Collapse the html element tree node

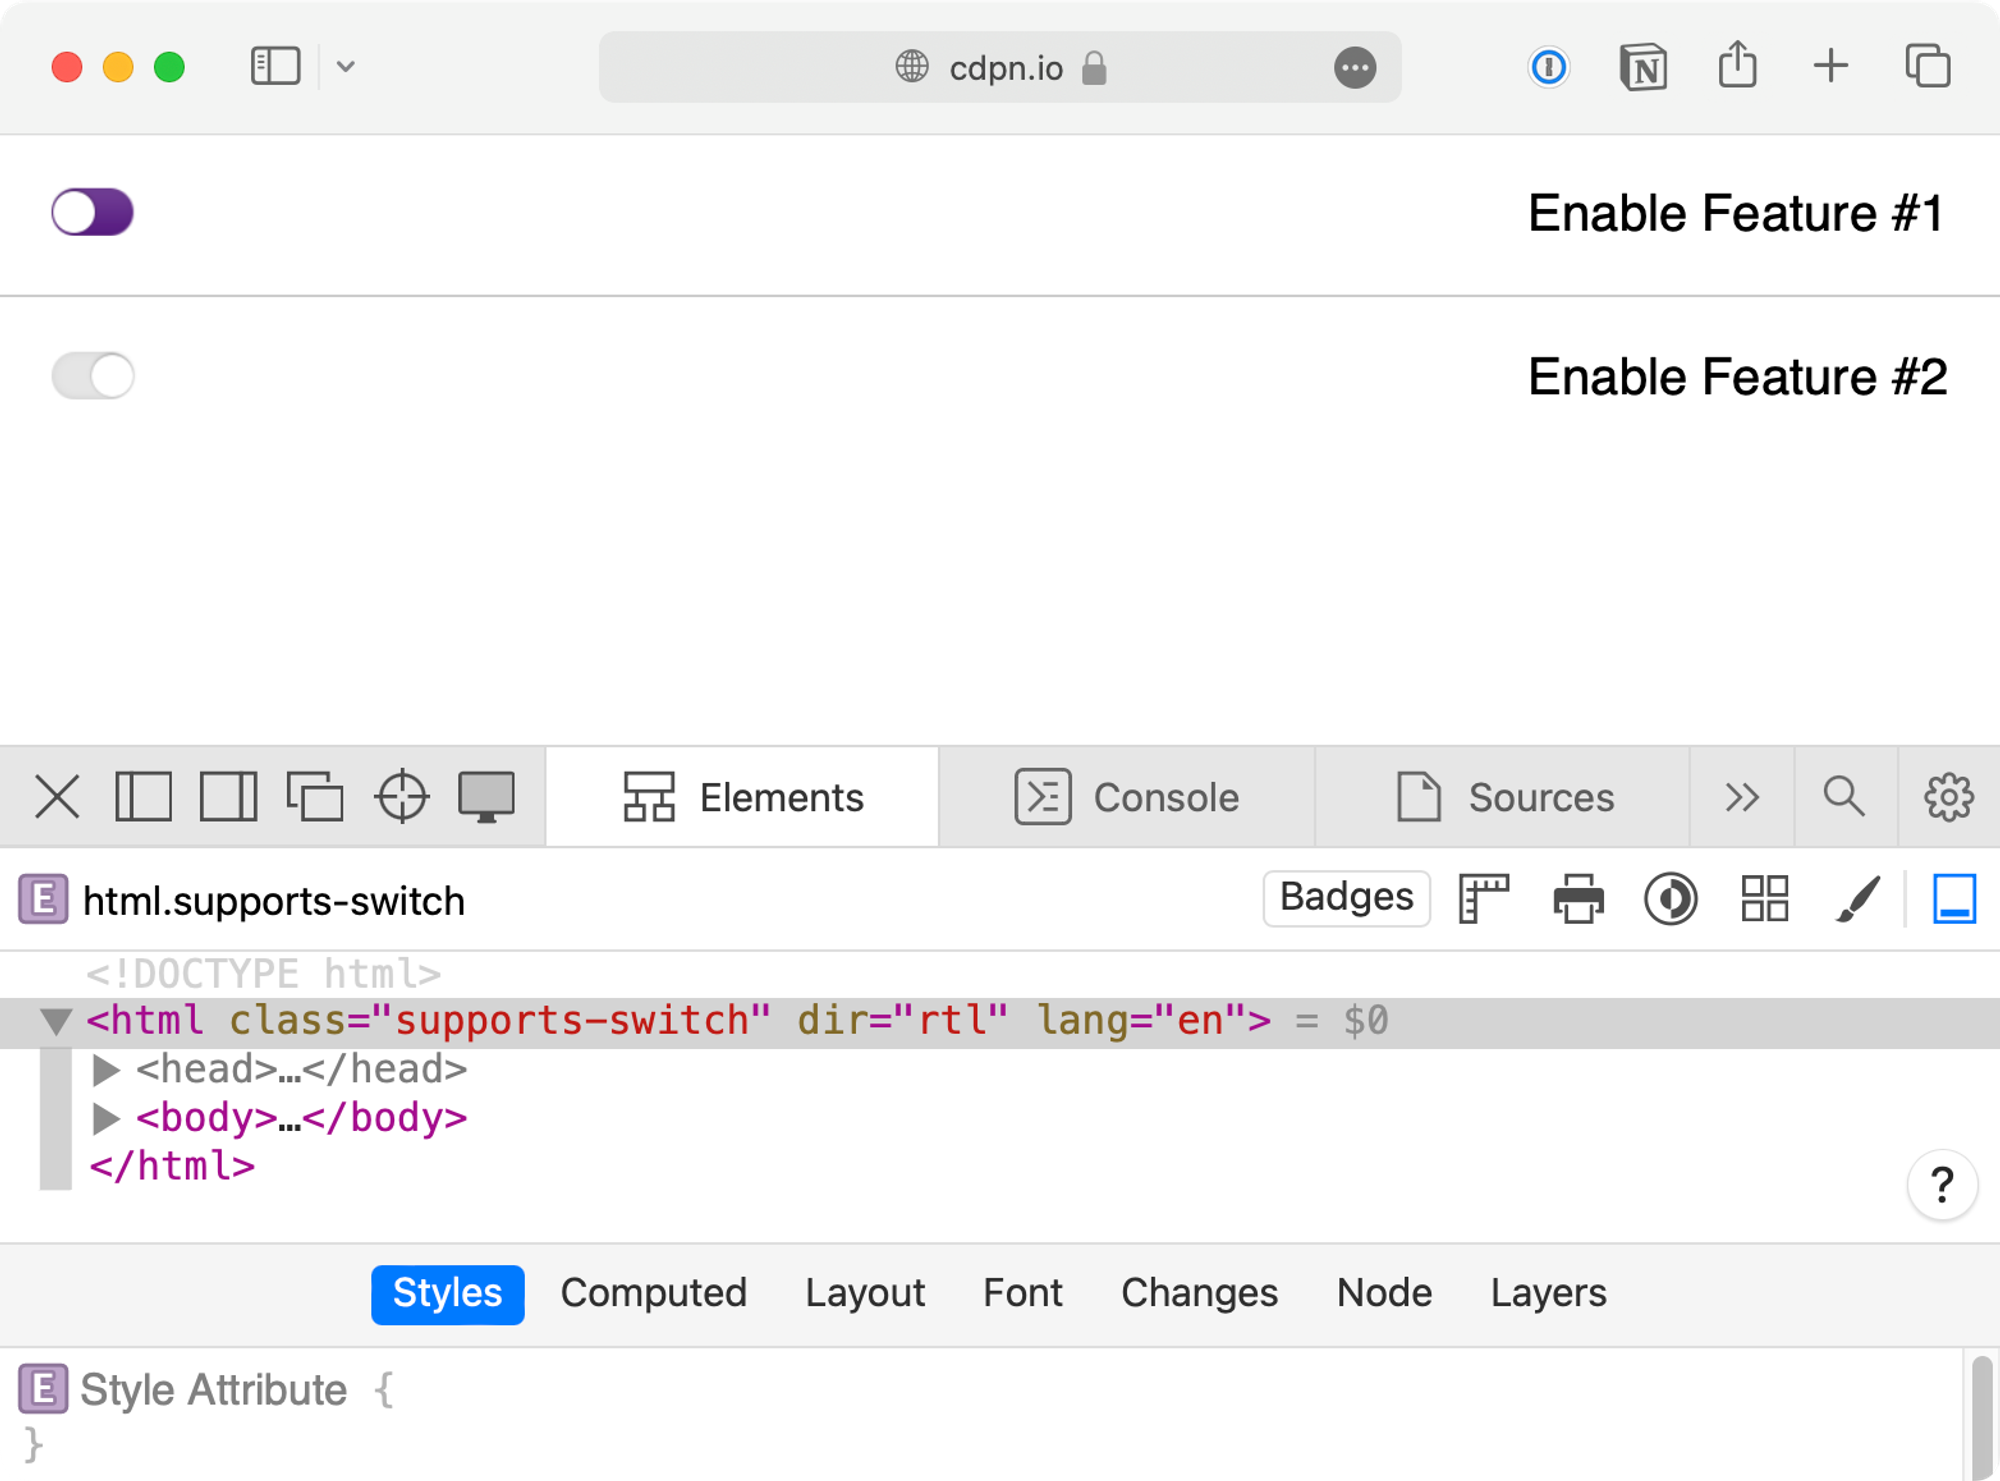56,1021
